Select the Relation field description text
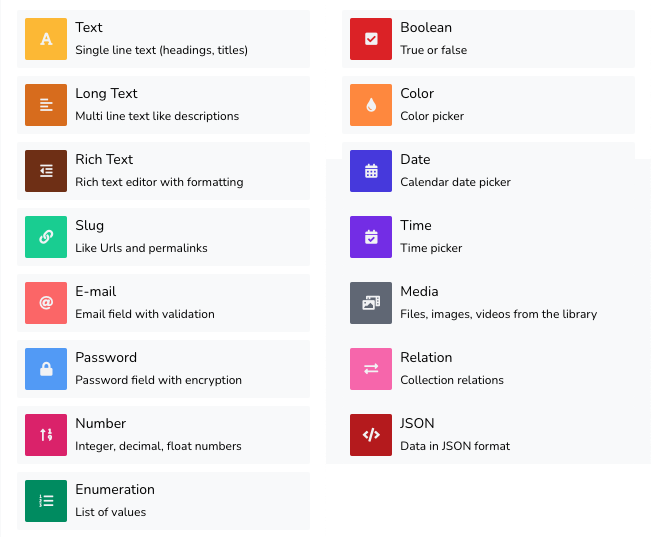The width and height of the screenshot is (651, 537). coord(452,380)
